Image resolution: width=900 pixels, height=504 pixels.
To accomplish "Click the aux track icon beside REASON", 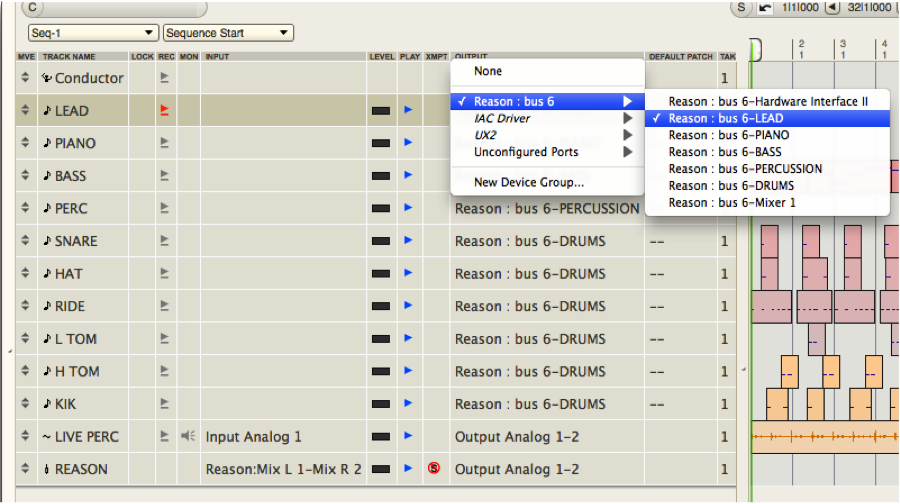I will pos(46,469).
